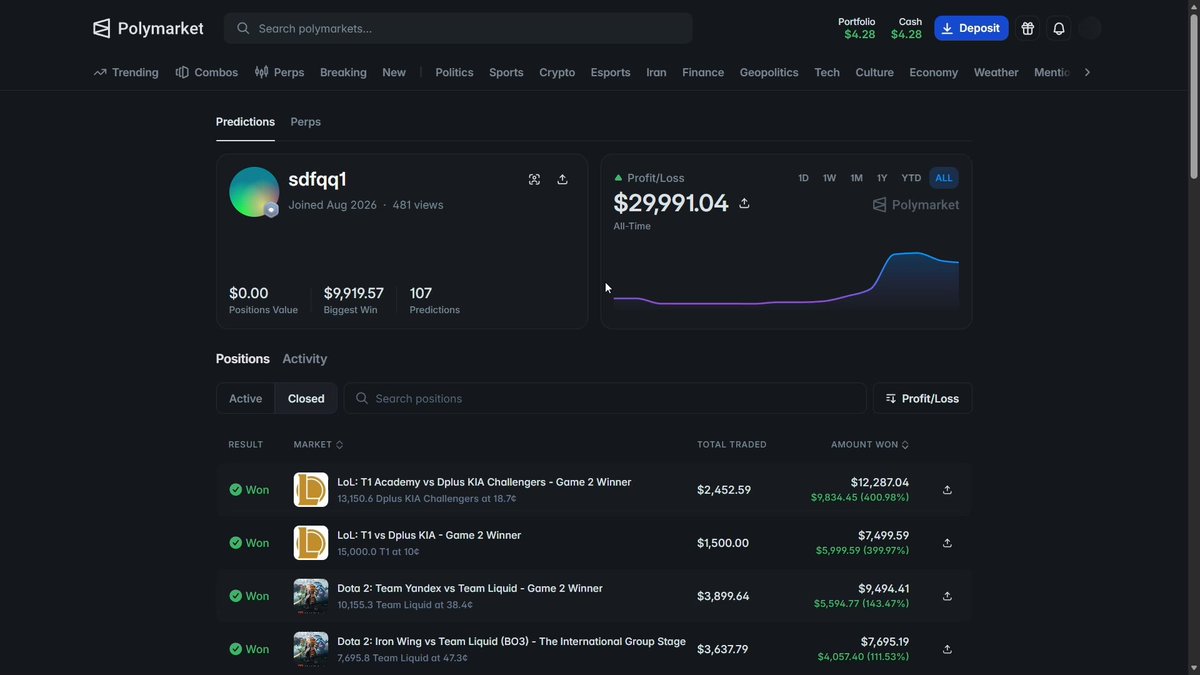Share the T1 Academy vs Dplus KIA Challengers win
Screen dimensions: 1200x675
(947, 490)
